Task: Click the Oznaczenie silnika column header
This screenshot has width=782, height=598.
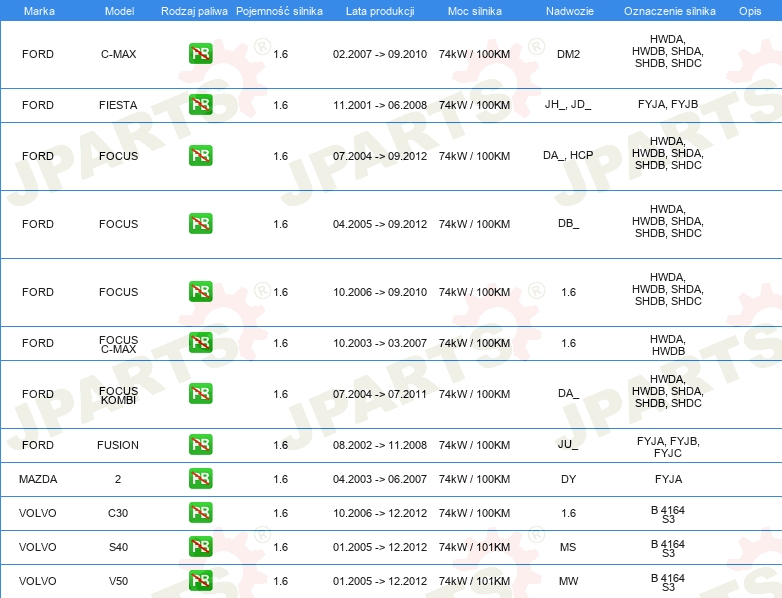Action: [x=670, y=11]
